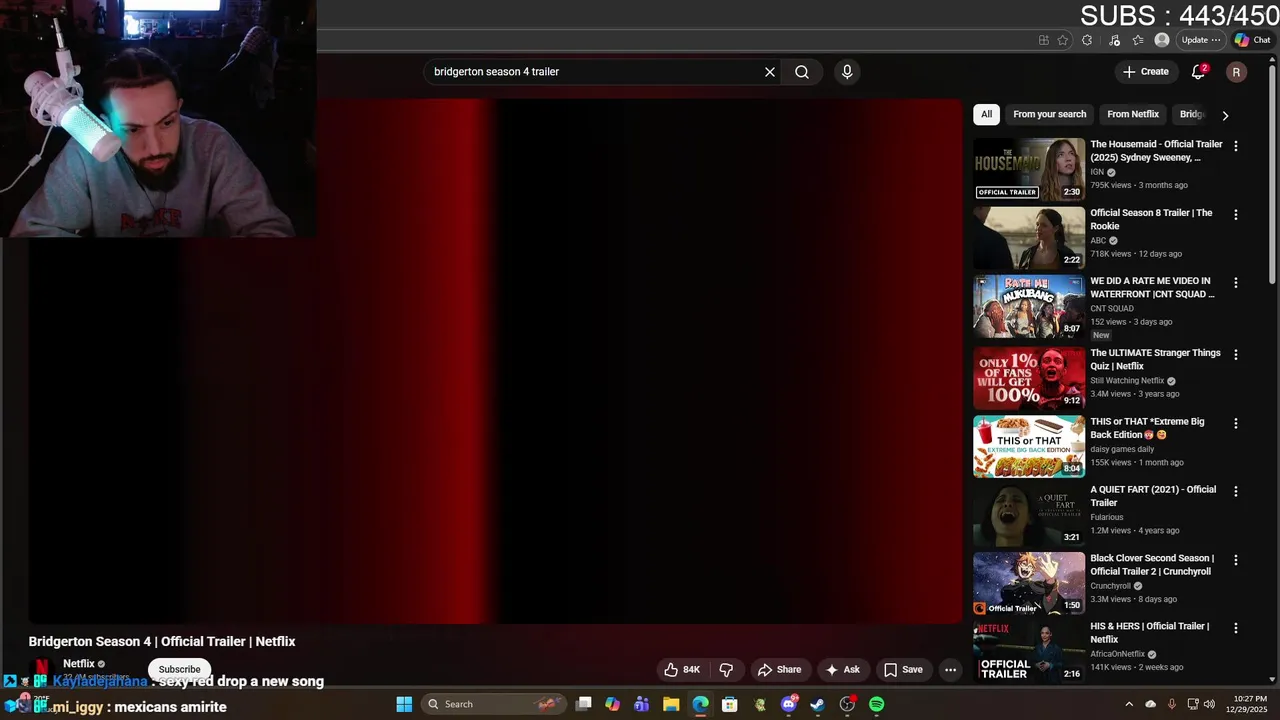Show more filter chips with right arrow
This screenshot has height=720, width=1280.
pyautogui.click(x=1225, y=115)
